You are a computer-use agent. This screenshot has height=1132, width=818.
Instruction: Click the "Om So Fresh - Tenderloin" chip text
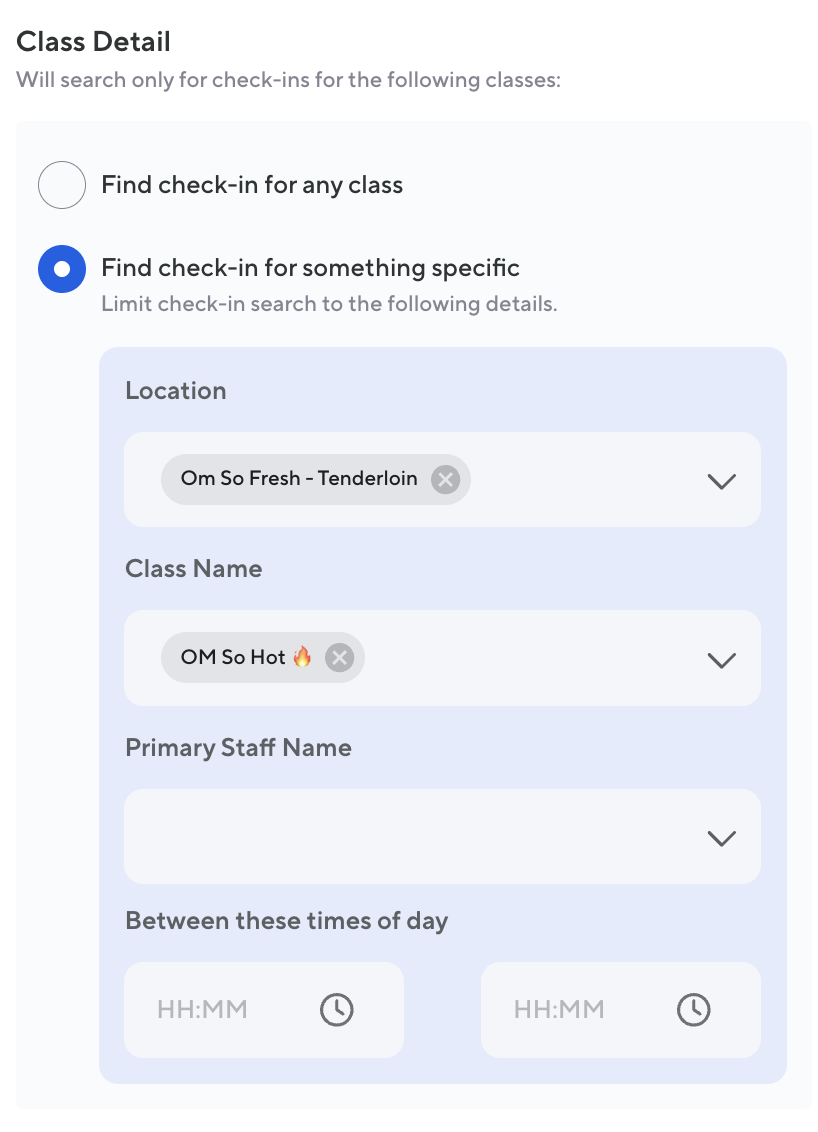pyautogui.click(x=298, y=479)
